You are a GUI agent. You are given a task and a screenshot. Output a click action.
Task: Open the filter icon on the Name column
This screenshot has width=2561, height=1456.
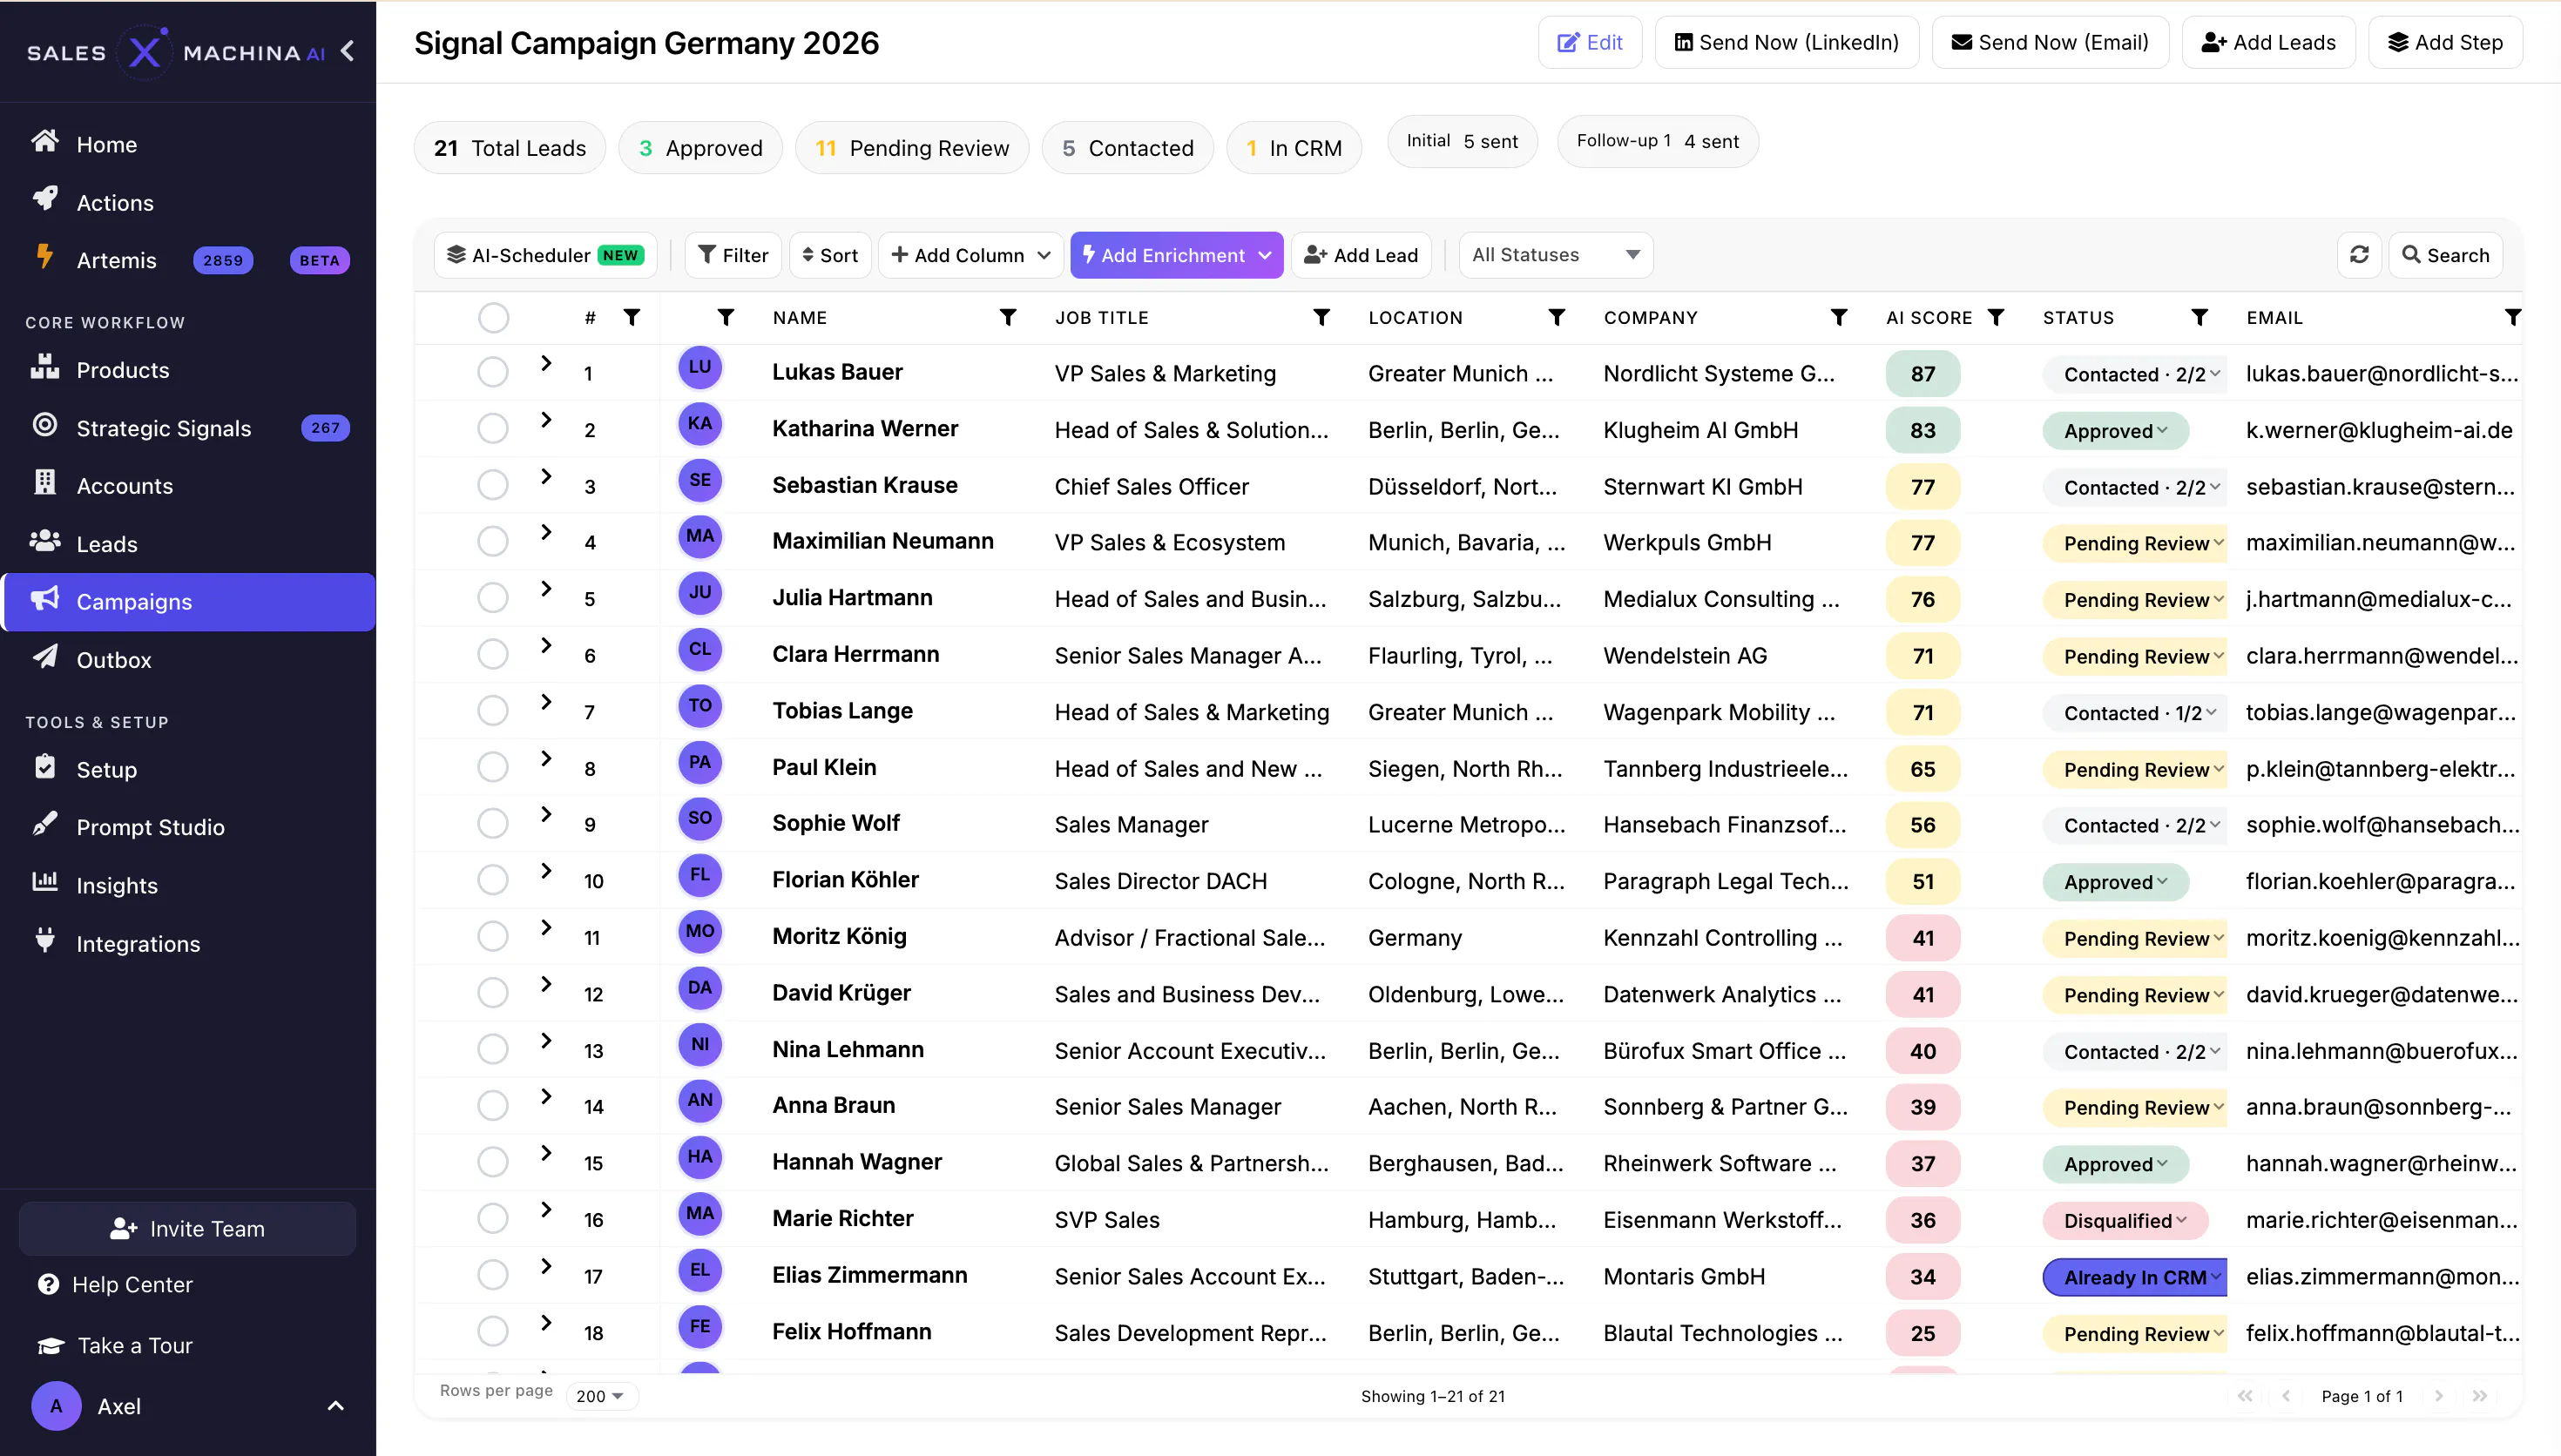pos(1008,317)
